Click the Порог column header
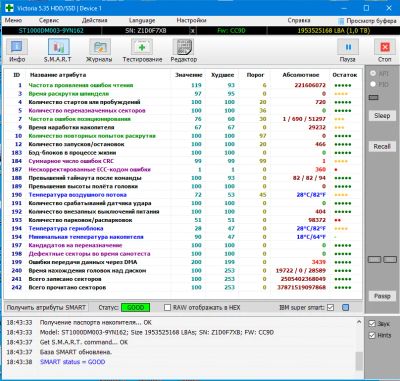 click(255, 75)
